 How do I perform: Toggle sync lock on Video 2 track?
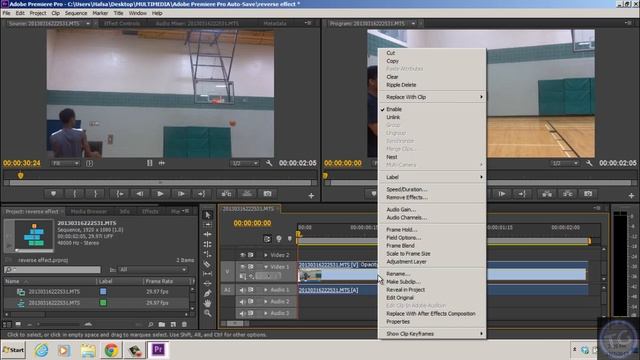tap(251, 255)
